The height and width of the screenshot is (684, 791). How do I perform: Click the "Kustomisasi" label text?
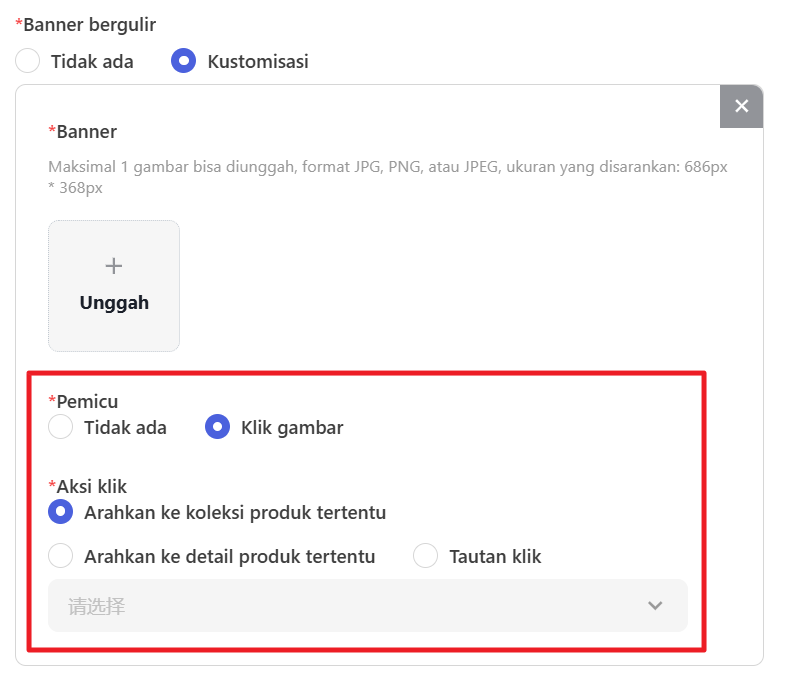click(258, 61)
